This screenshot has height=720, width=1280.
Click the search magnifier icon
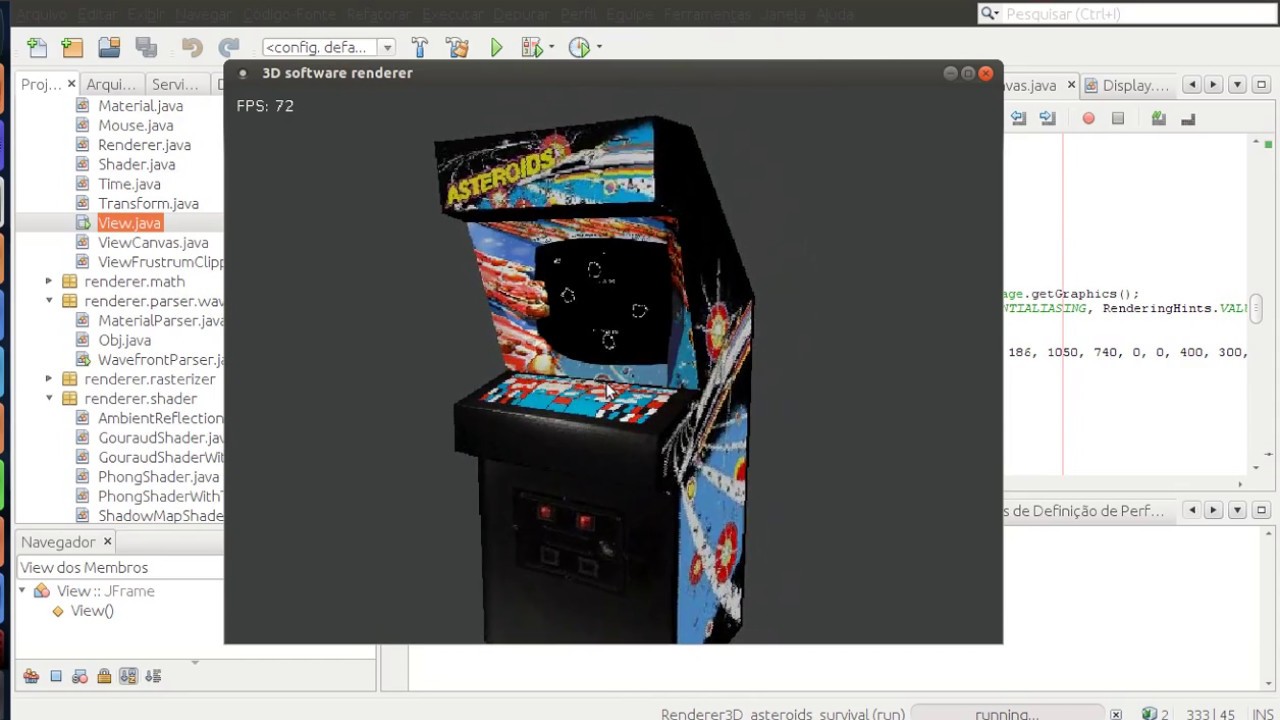[988, 14]
